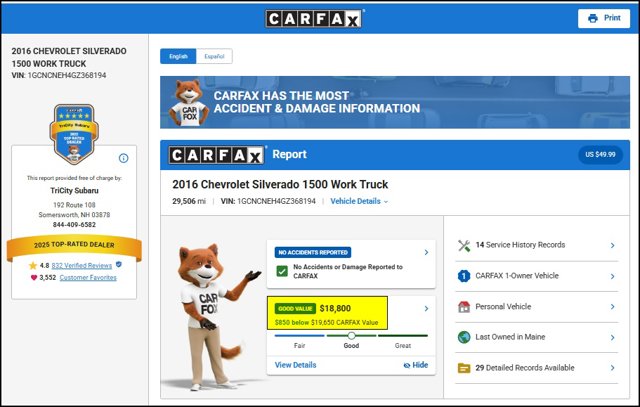Click the TriCity Subaru dealer name
This screenshot has height=407, width=640.
point(74,191)
